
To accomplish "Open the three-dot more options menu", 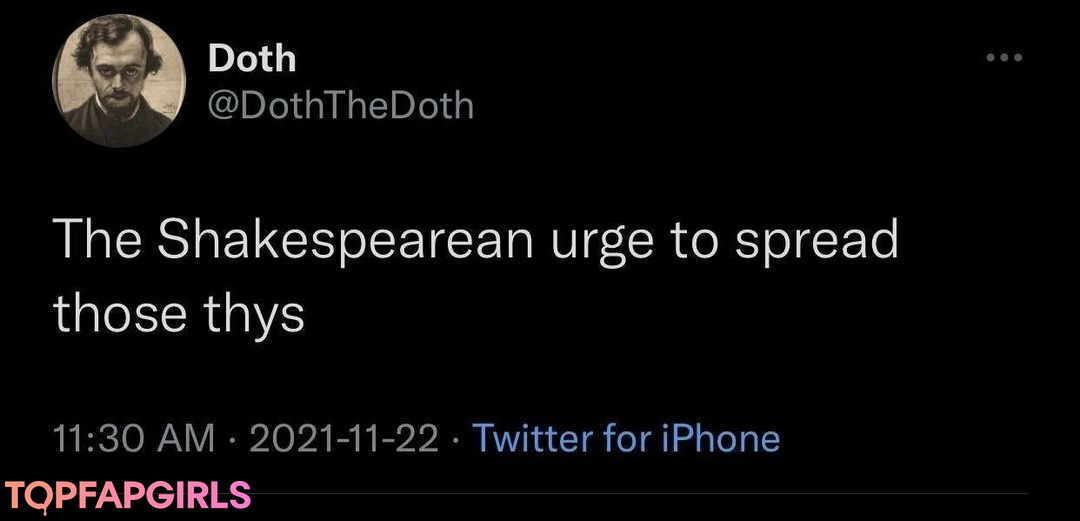I will pos(1004,58).
